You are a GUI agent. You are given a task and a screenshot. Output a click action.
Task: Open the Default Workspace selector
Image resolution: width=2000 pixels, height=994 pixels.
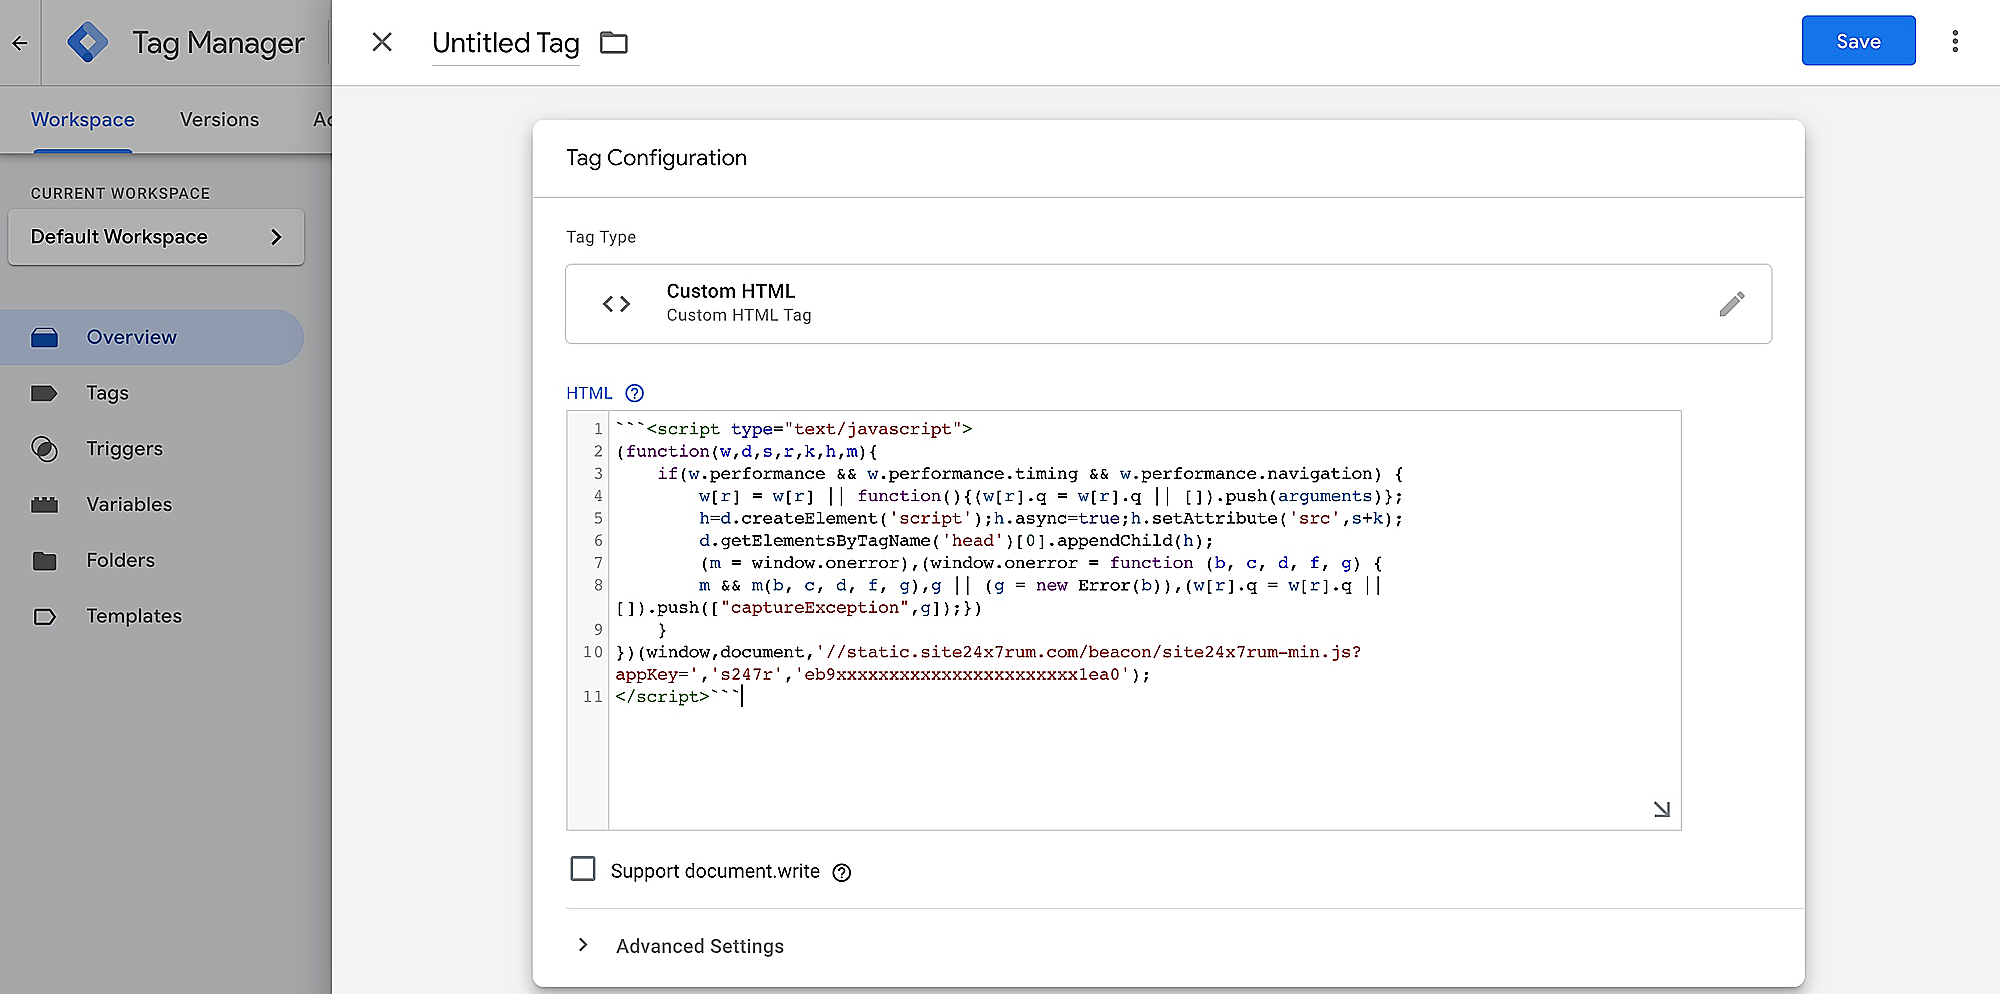(x=156, y=237)
